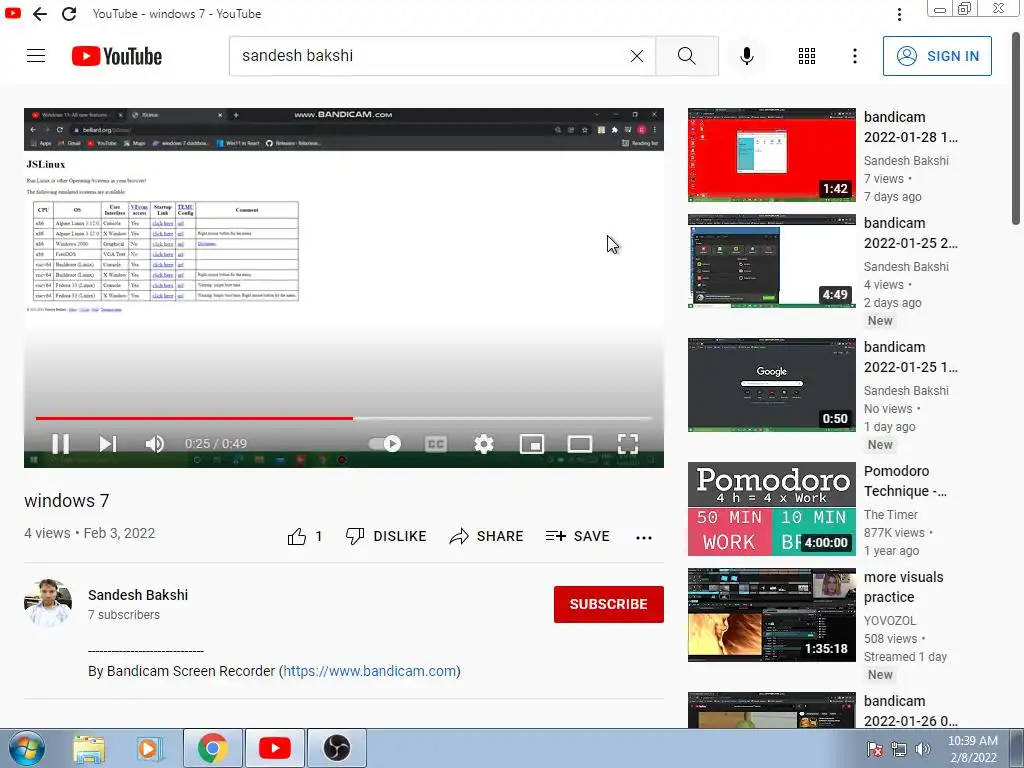The height and width of the screenshot is (768, 1024).
Task: Open the YouTube hamburger guide menu
Action: 36,56
